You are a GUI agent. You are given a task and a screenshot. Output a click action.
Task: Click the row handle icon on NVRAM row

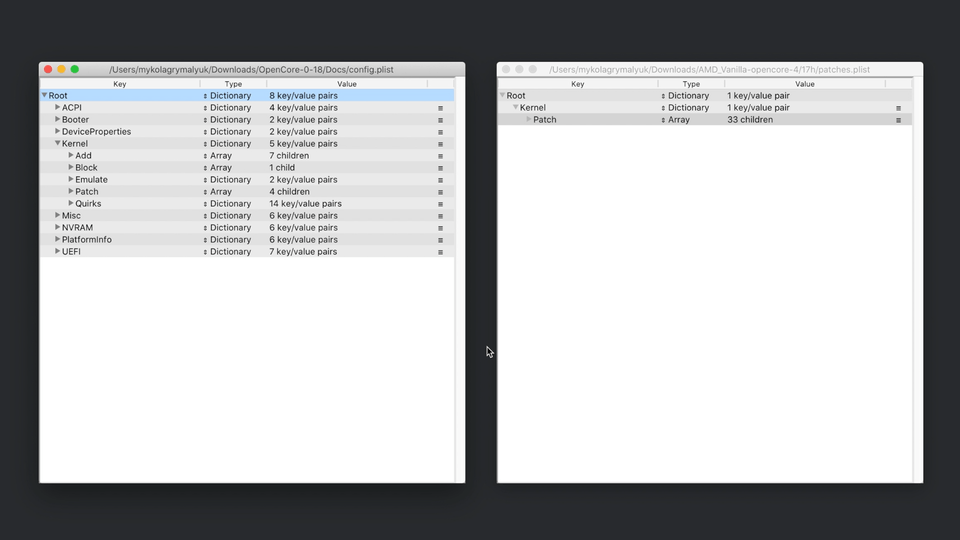(x=440, y=228)
